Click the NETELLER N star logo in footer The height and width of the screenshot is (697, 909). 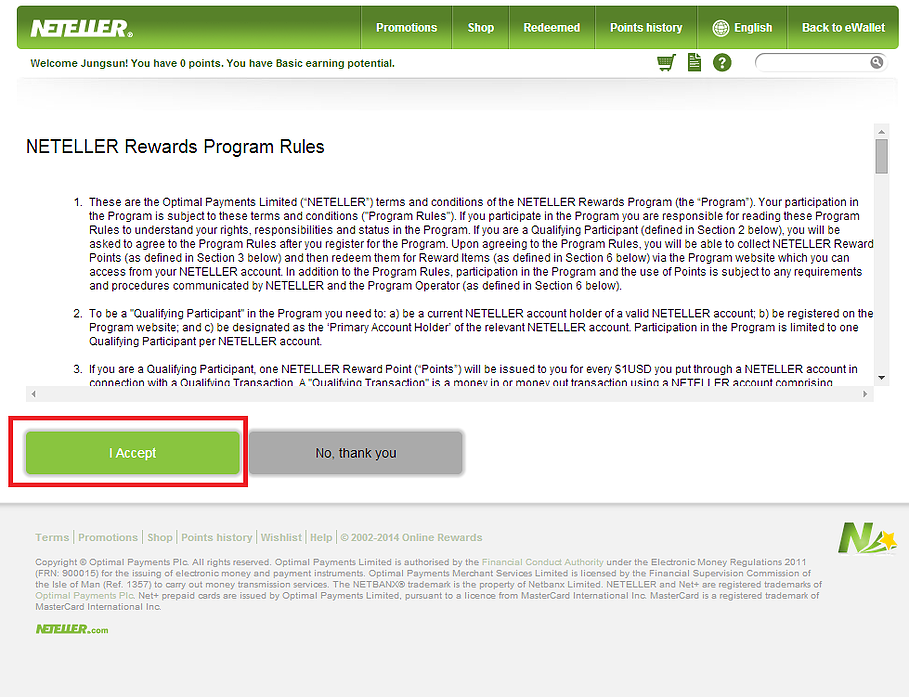[x=867, y=538]
